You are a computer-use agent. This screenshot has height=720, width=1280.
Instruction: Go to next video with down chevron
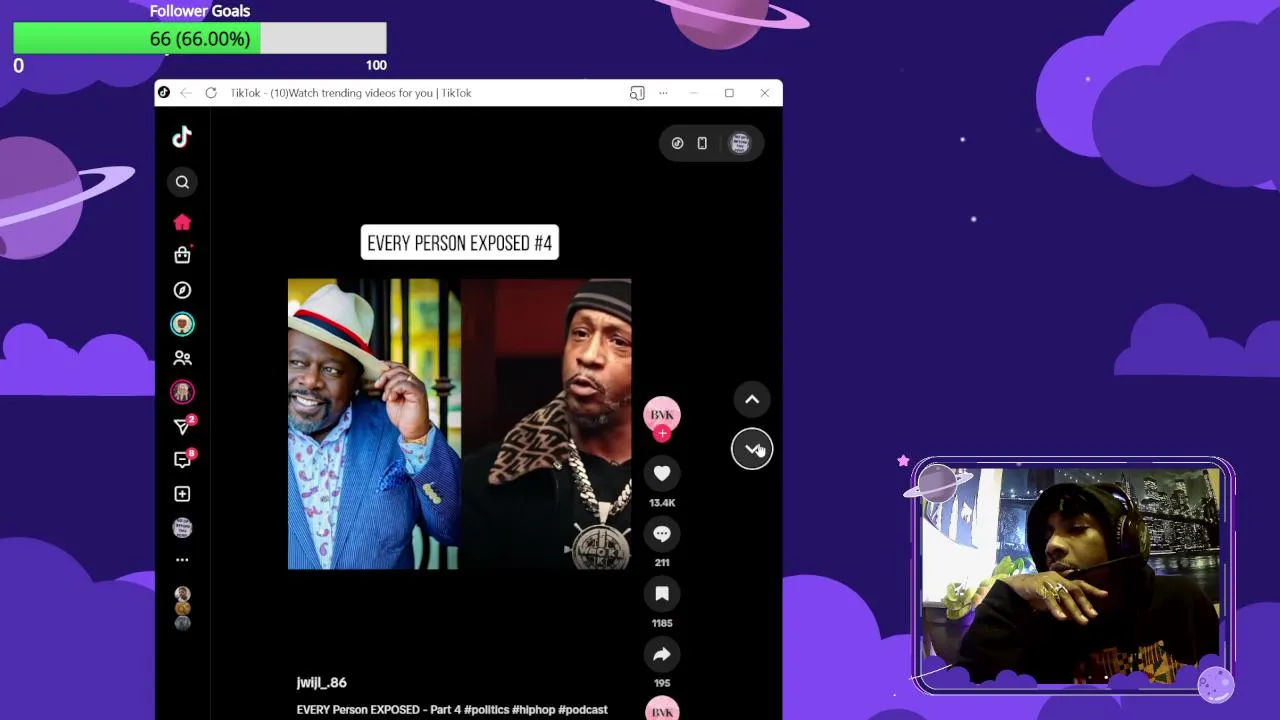pos(752,449)
